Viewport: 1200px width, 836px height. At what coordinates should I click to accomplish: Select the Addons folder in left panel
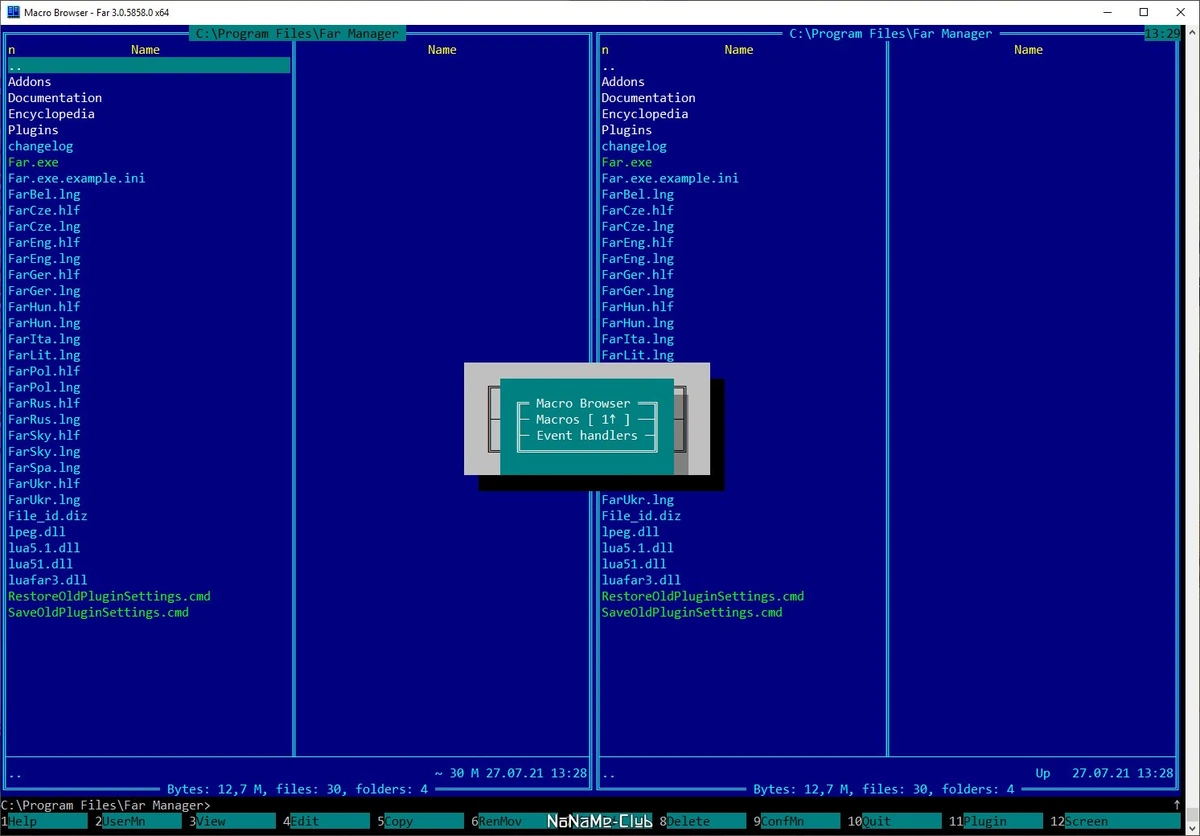(30, 82)
